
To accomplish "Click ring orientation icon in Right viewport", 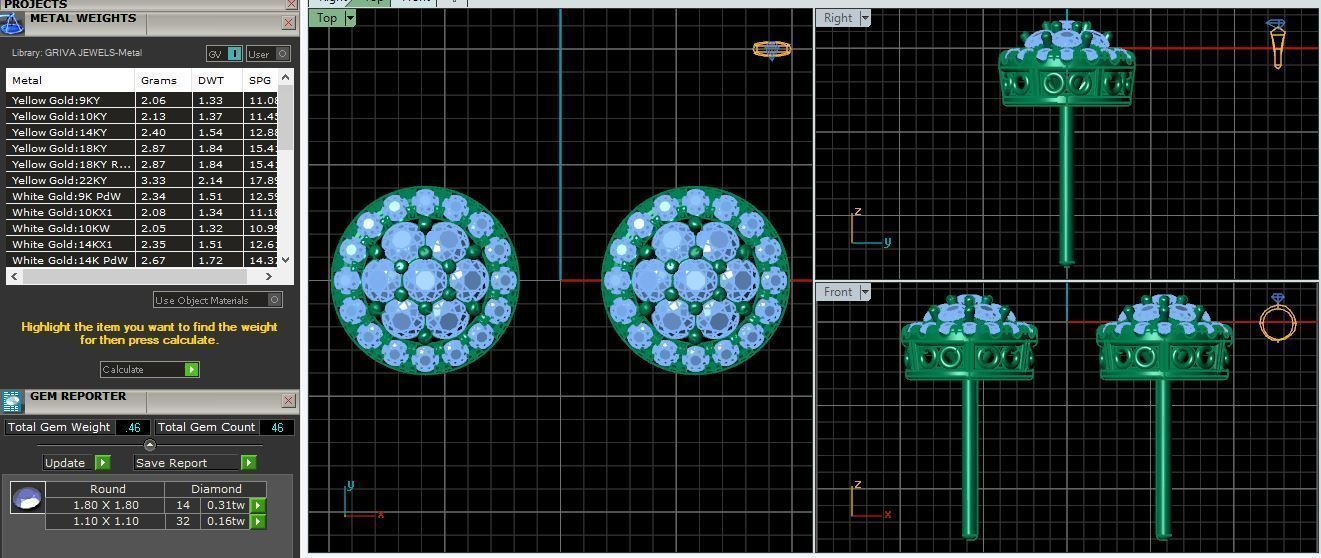I will (1277, 44).
